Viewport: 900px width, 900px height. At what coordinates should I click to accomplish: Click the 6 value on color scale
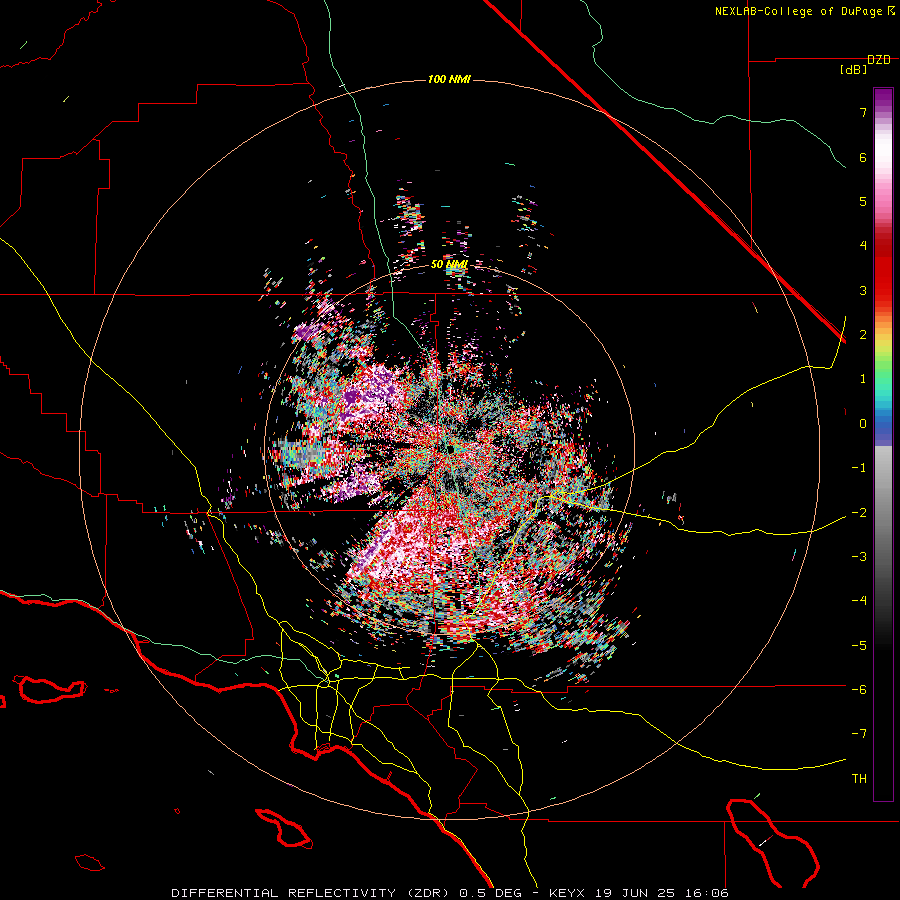pos(863,157)
